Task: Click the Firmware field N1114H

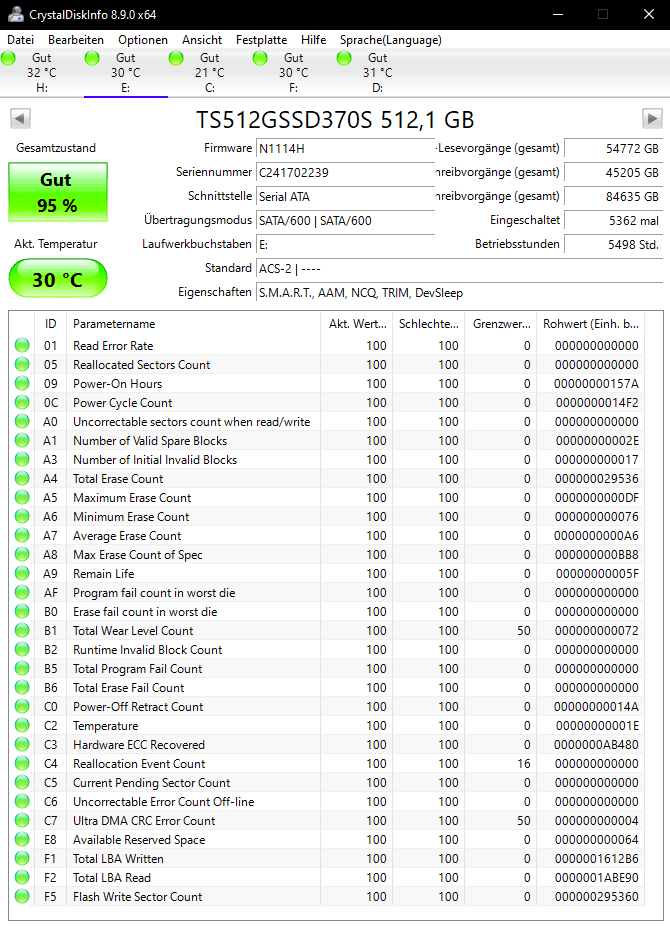Action: (x=345, y=148)
